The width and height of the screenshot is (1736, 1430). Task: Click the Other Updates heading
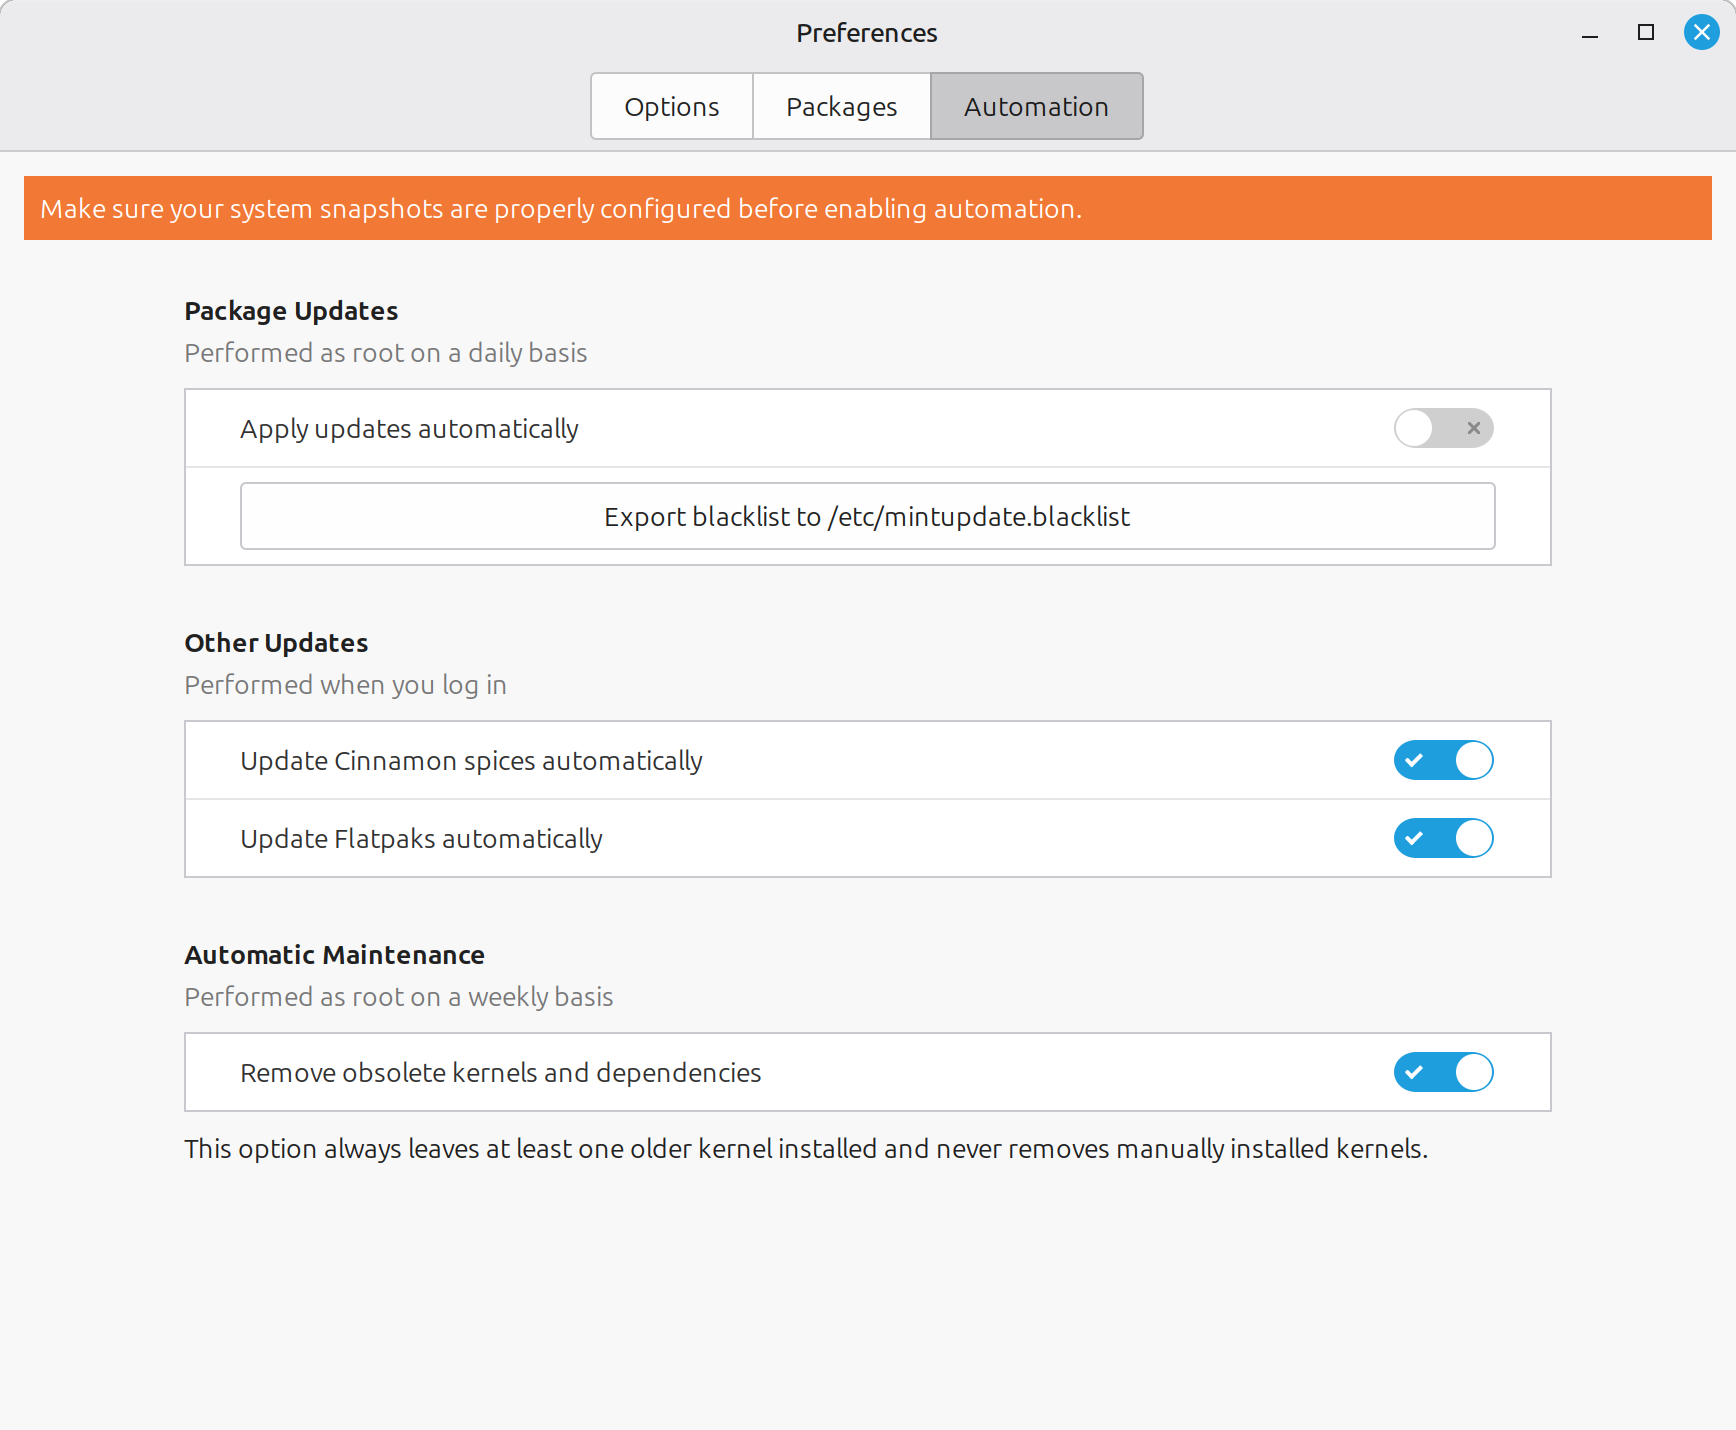276,643
